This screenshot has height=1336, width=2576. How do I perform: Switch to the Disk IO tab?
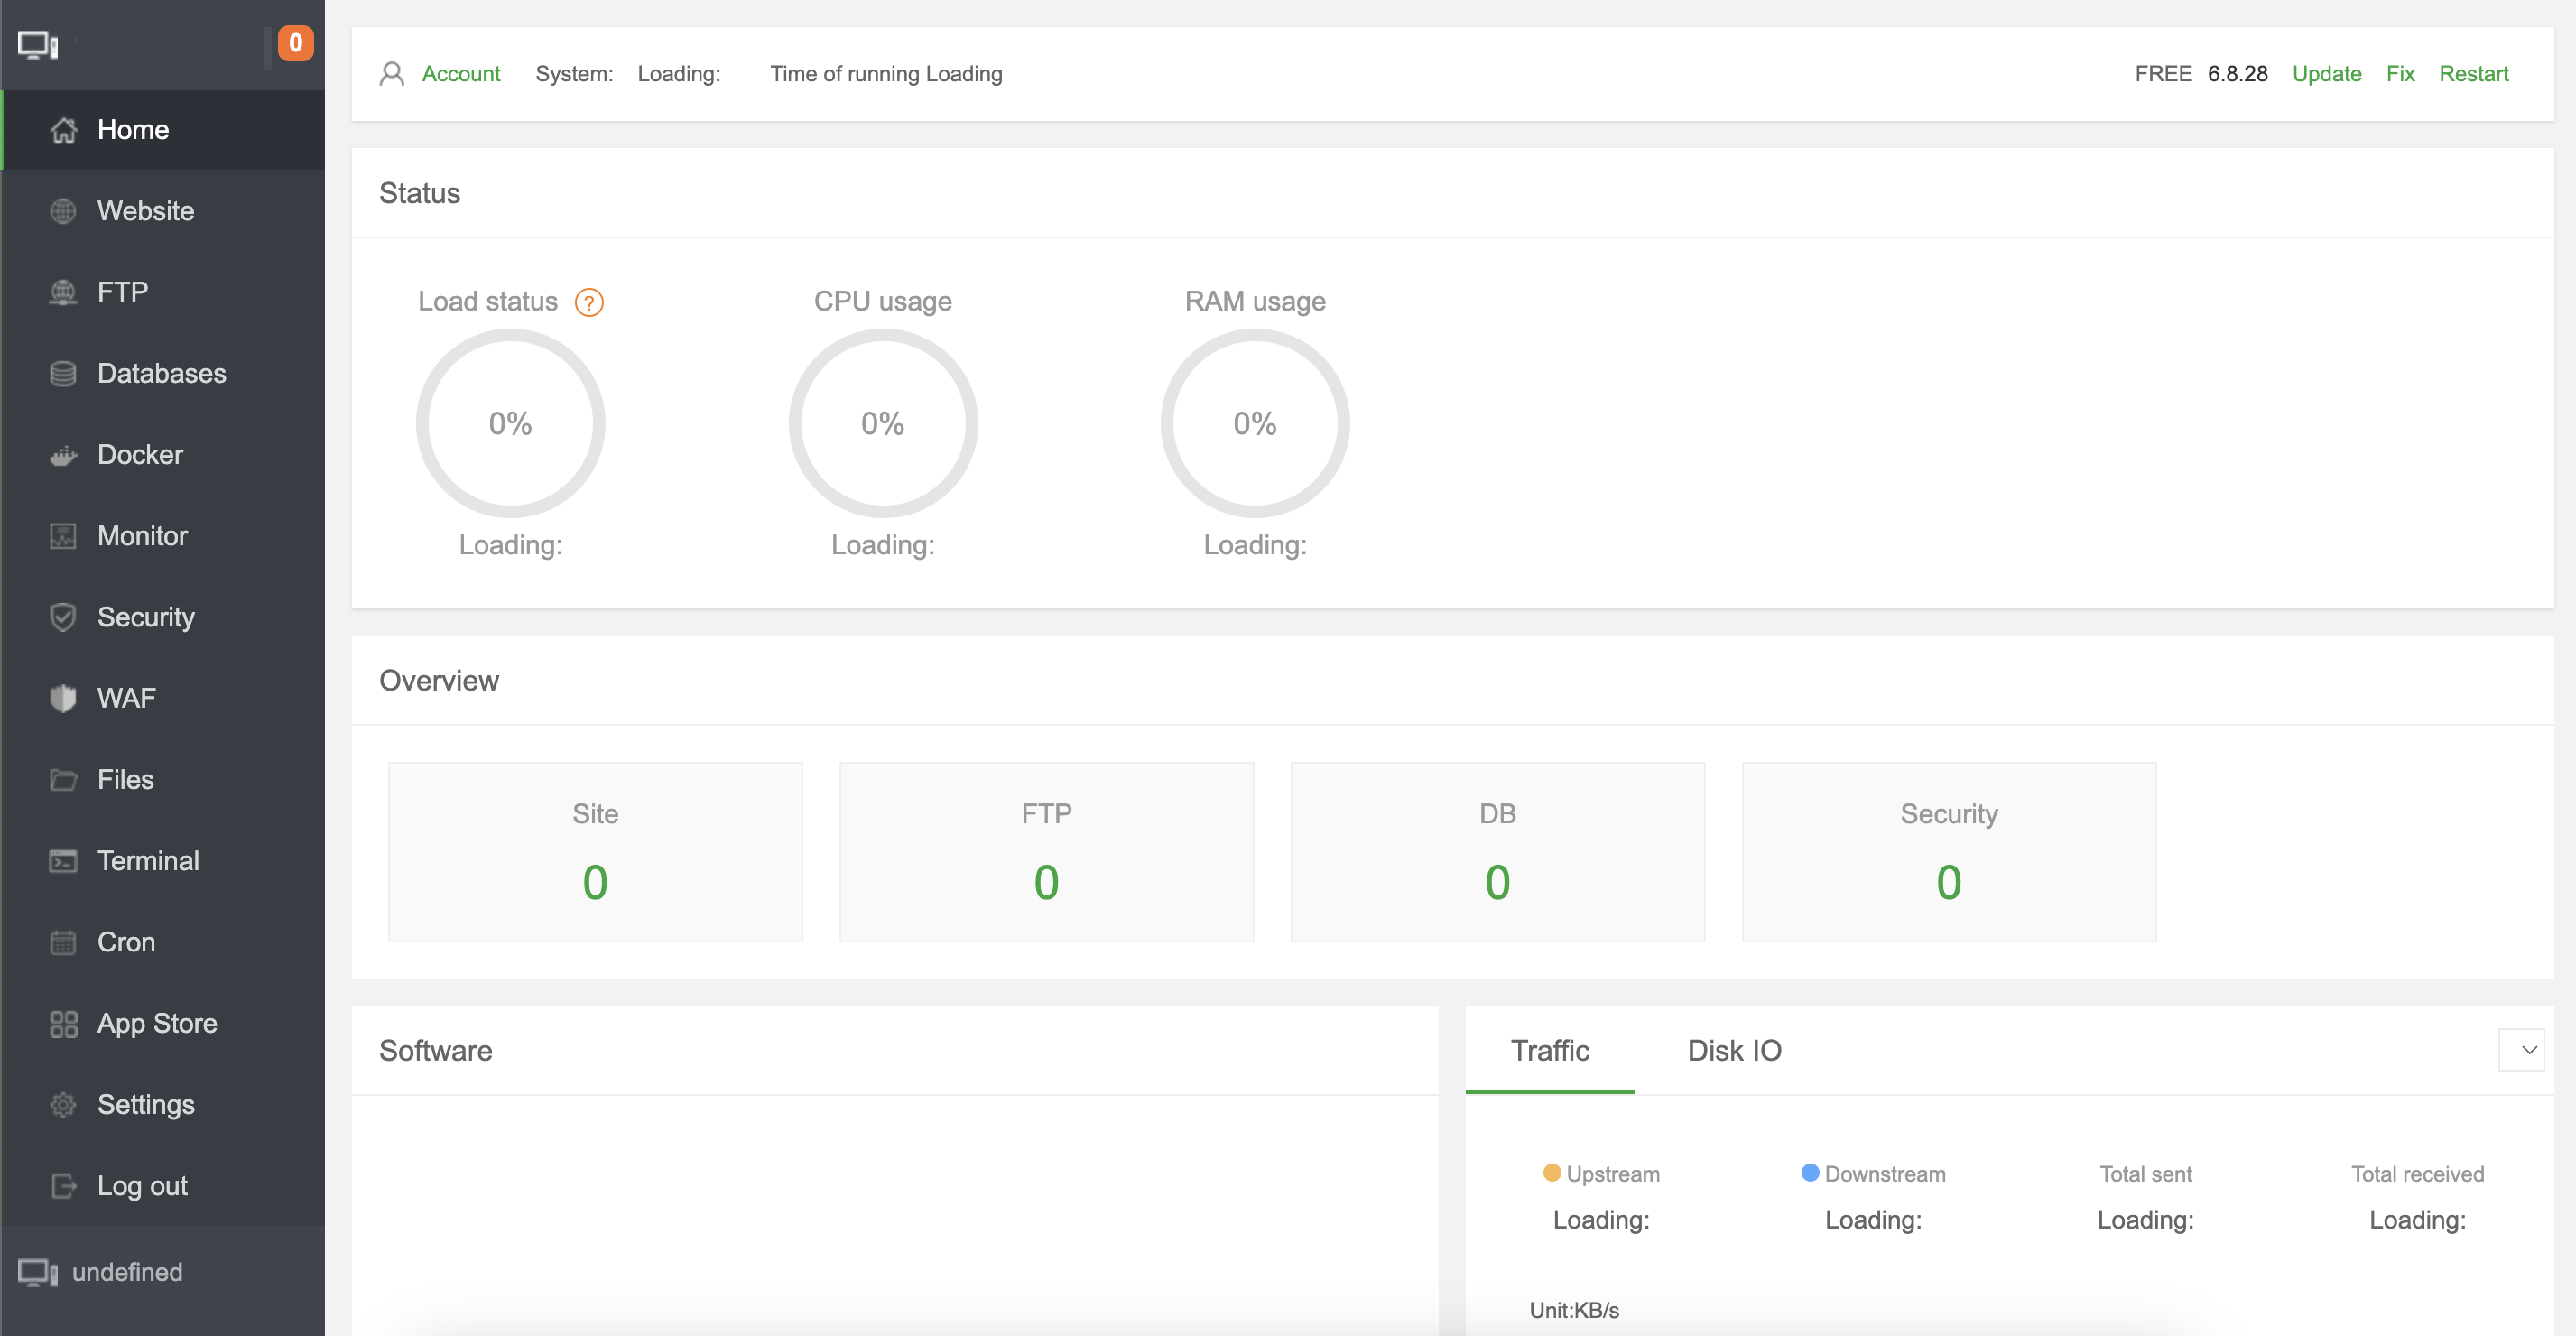(x=1734, y=1050)
